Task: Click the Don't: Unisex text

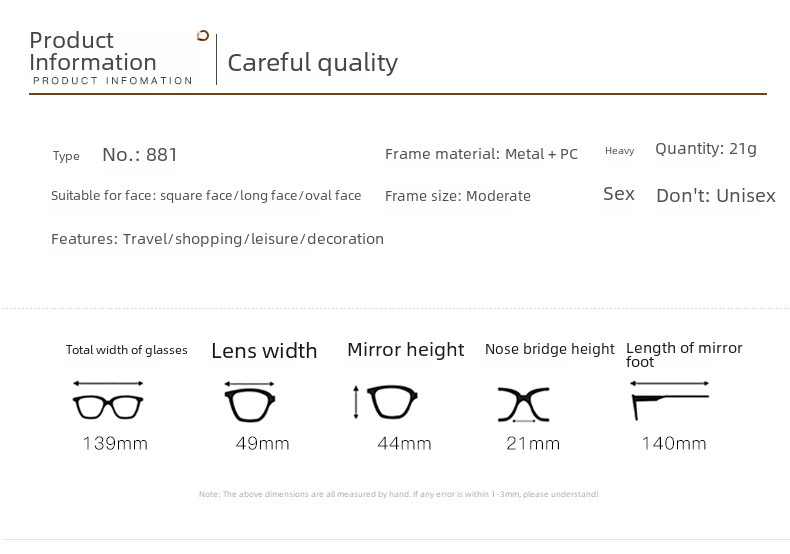Action: coord(716,196)
